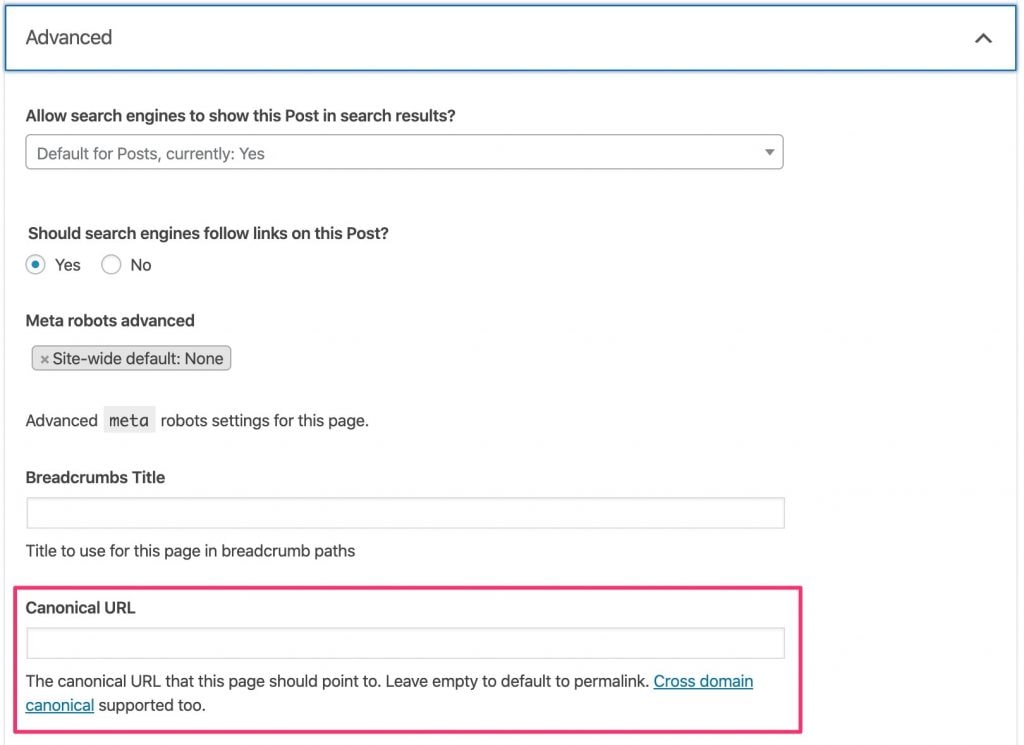Enable "No" for following links on this Post

(x=111, y=264)
